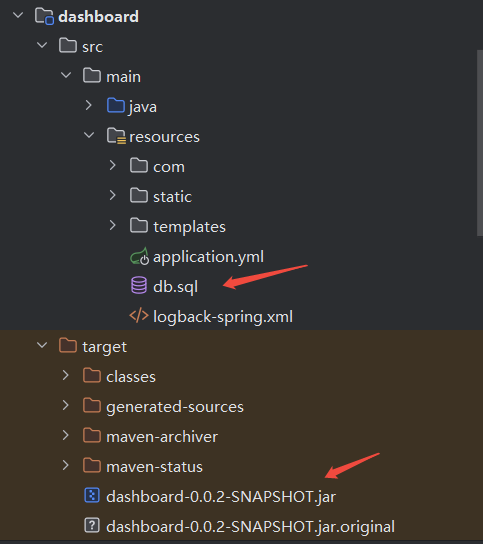Expand the static folder chevron

112,195
